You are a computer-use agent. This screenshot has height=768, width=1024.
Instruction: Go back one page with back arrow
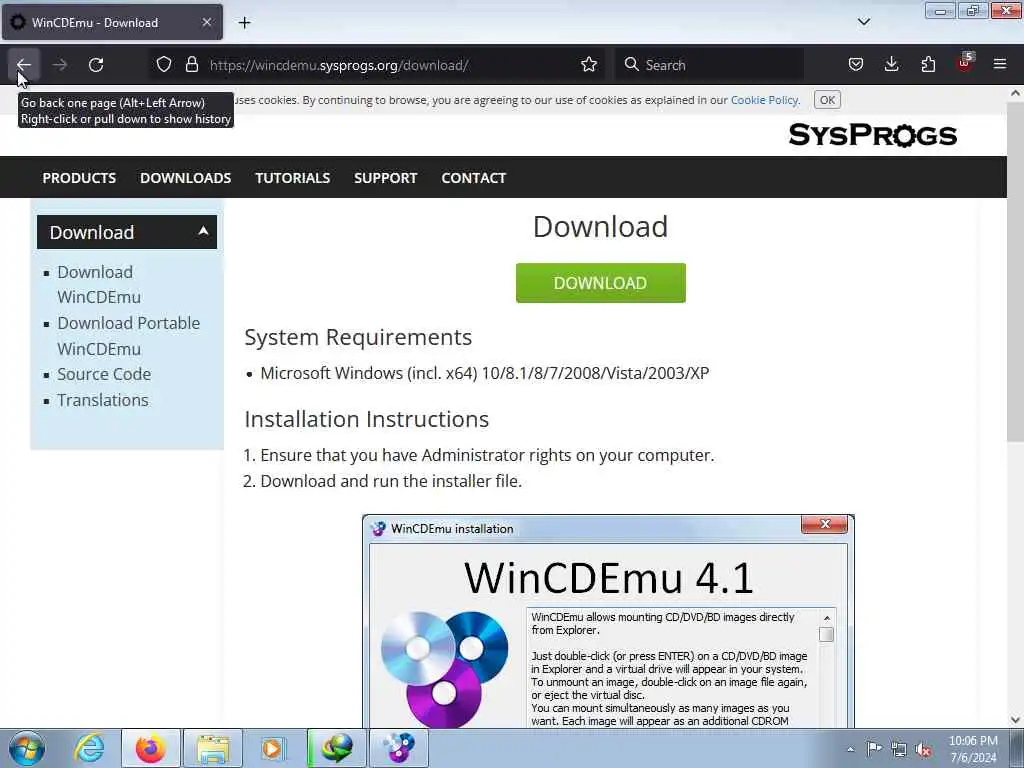pos(24,65)
